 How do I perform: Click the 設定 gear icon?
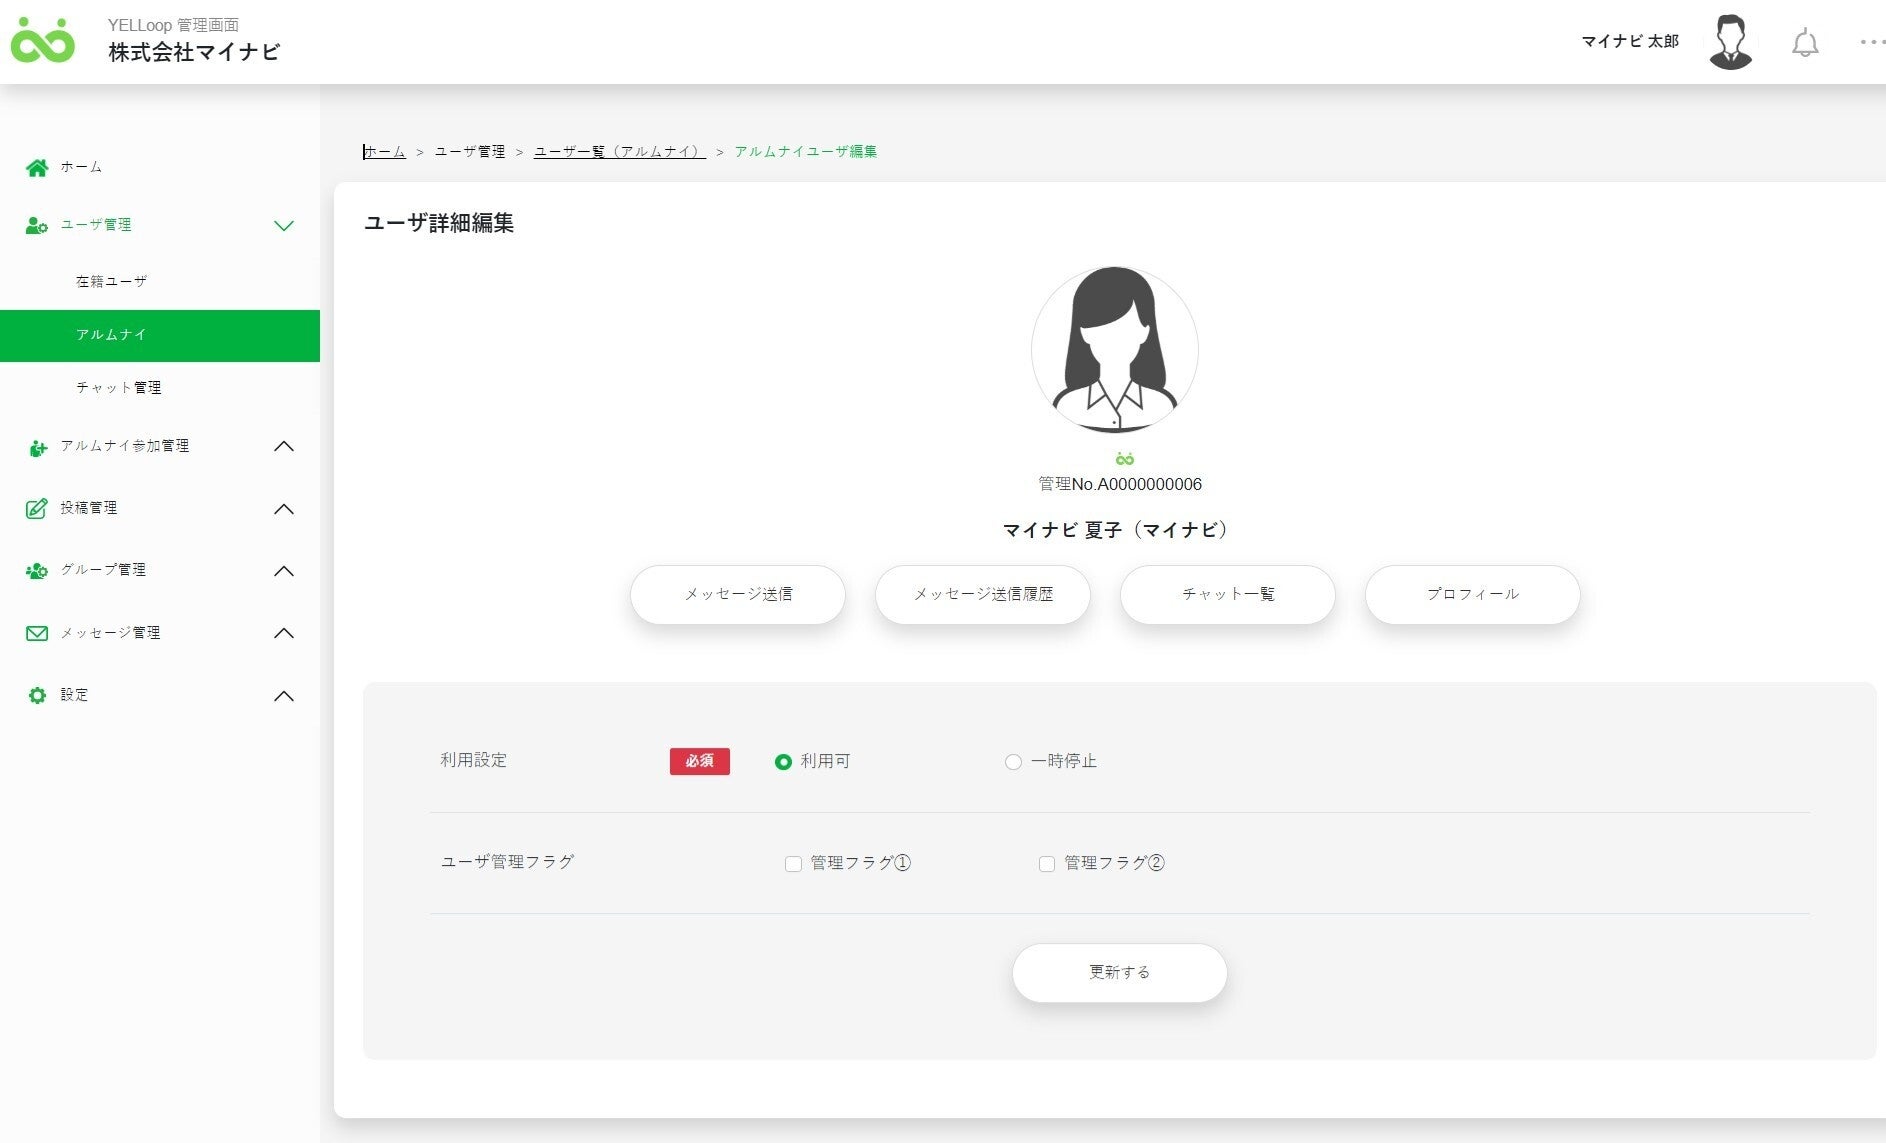point(37,694)
